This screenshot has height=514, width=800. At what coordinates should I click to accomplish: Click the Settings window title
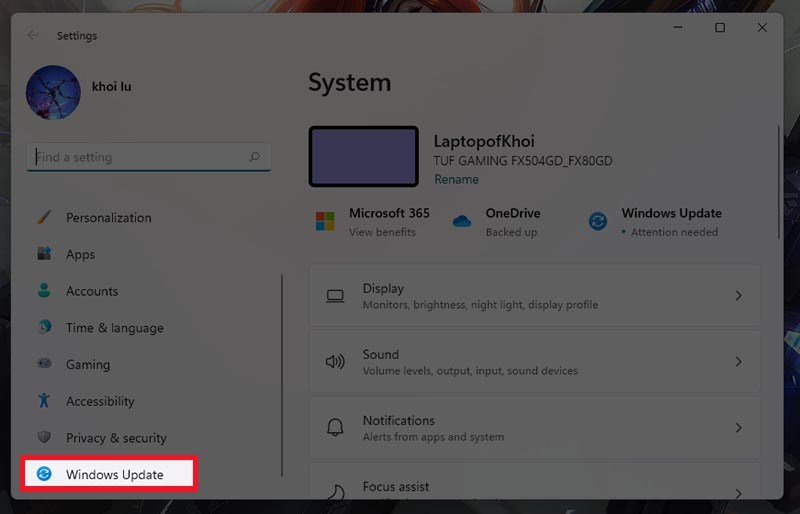77,36
